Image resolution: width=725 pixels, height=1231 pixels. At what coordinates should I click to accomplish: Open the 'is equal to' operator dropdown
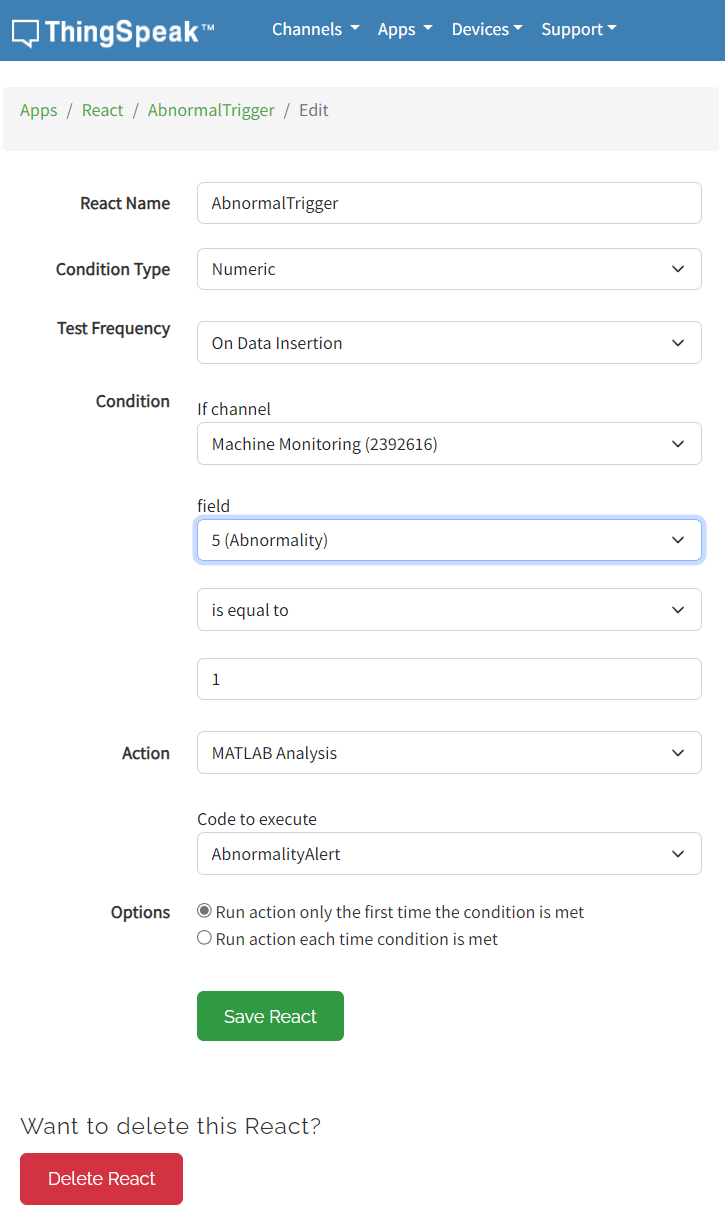coord(449,610)
